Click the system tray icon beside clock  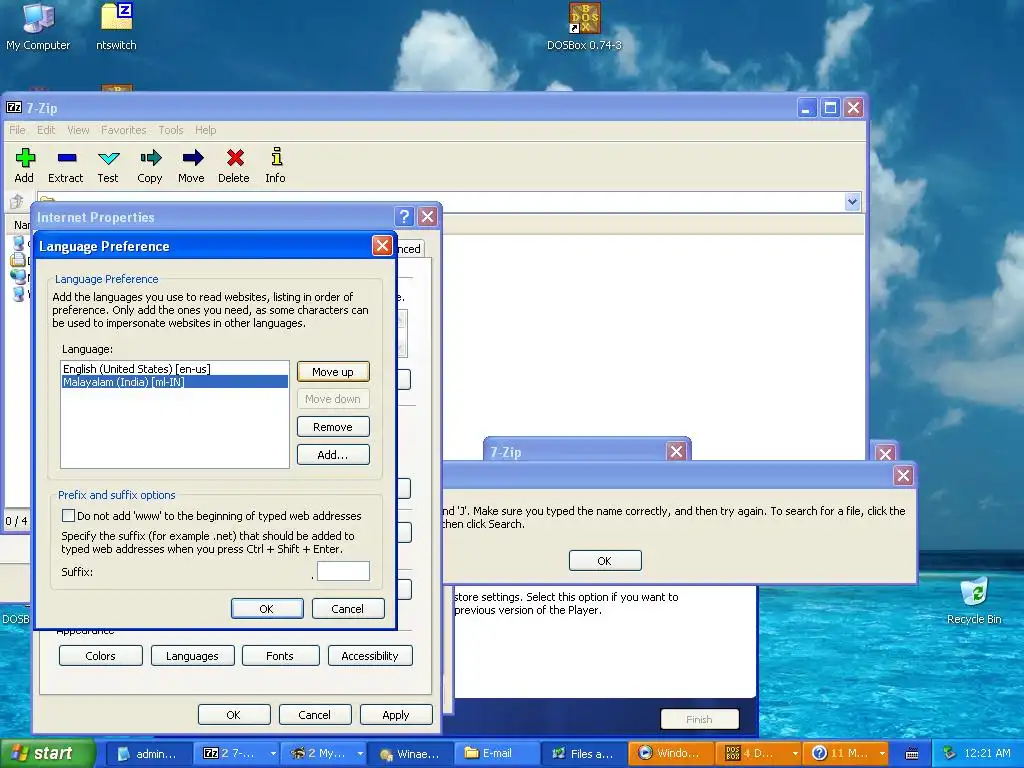click(x=950, y=753)
